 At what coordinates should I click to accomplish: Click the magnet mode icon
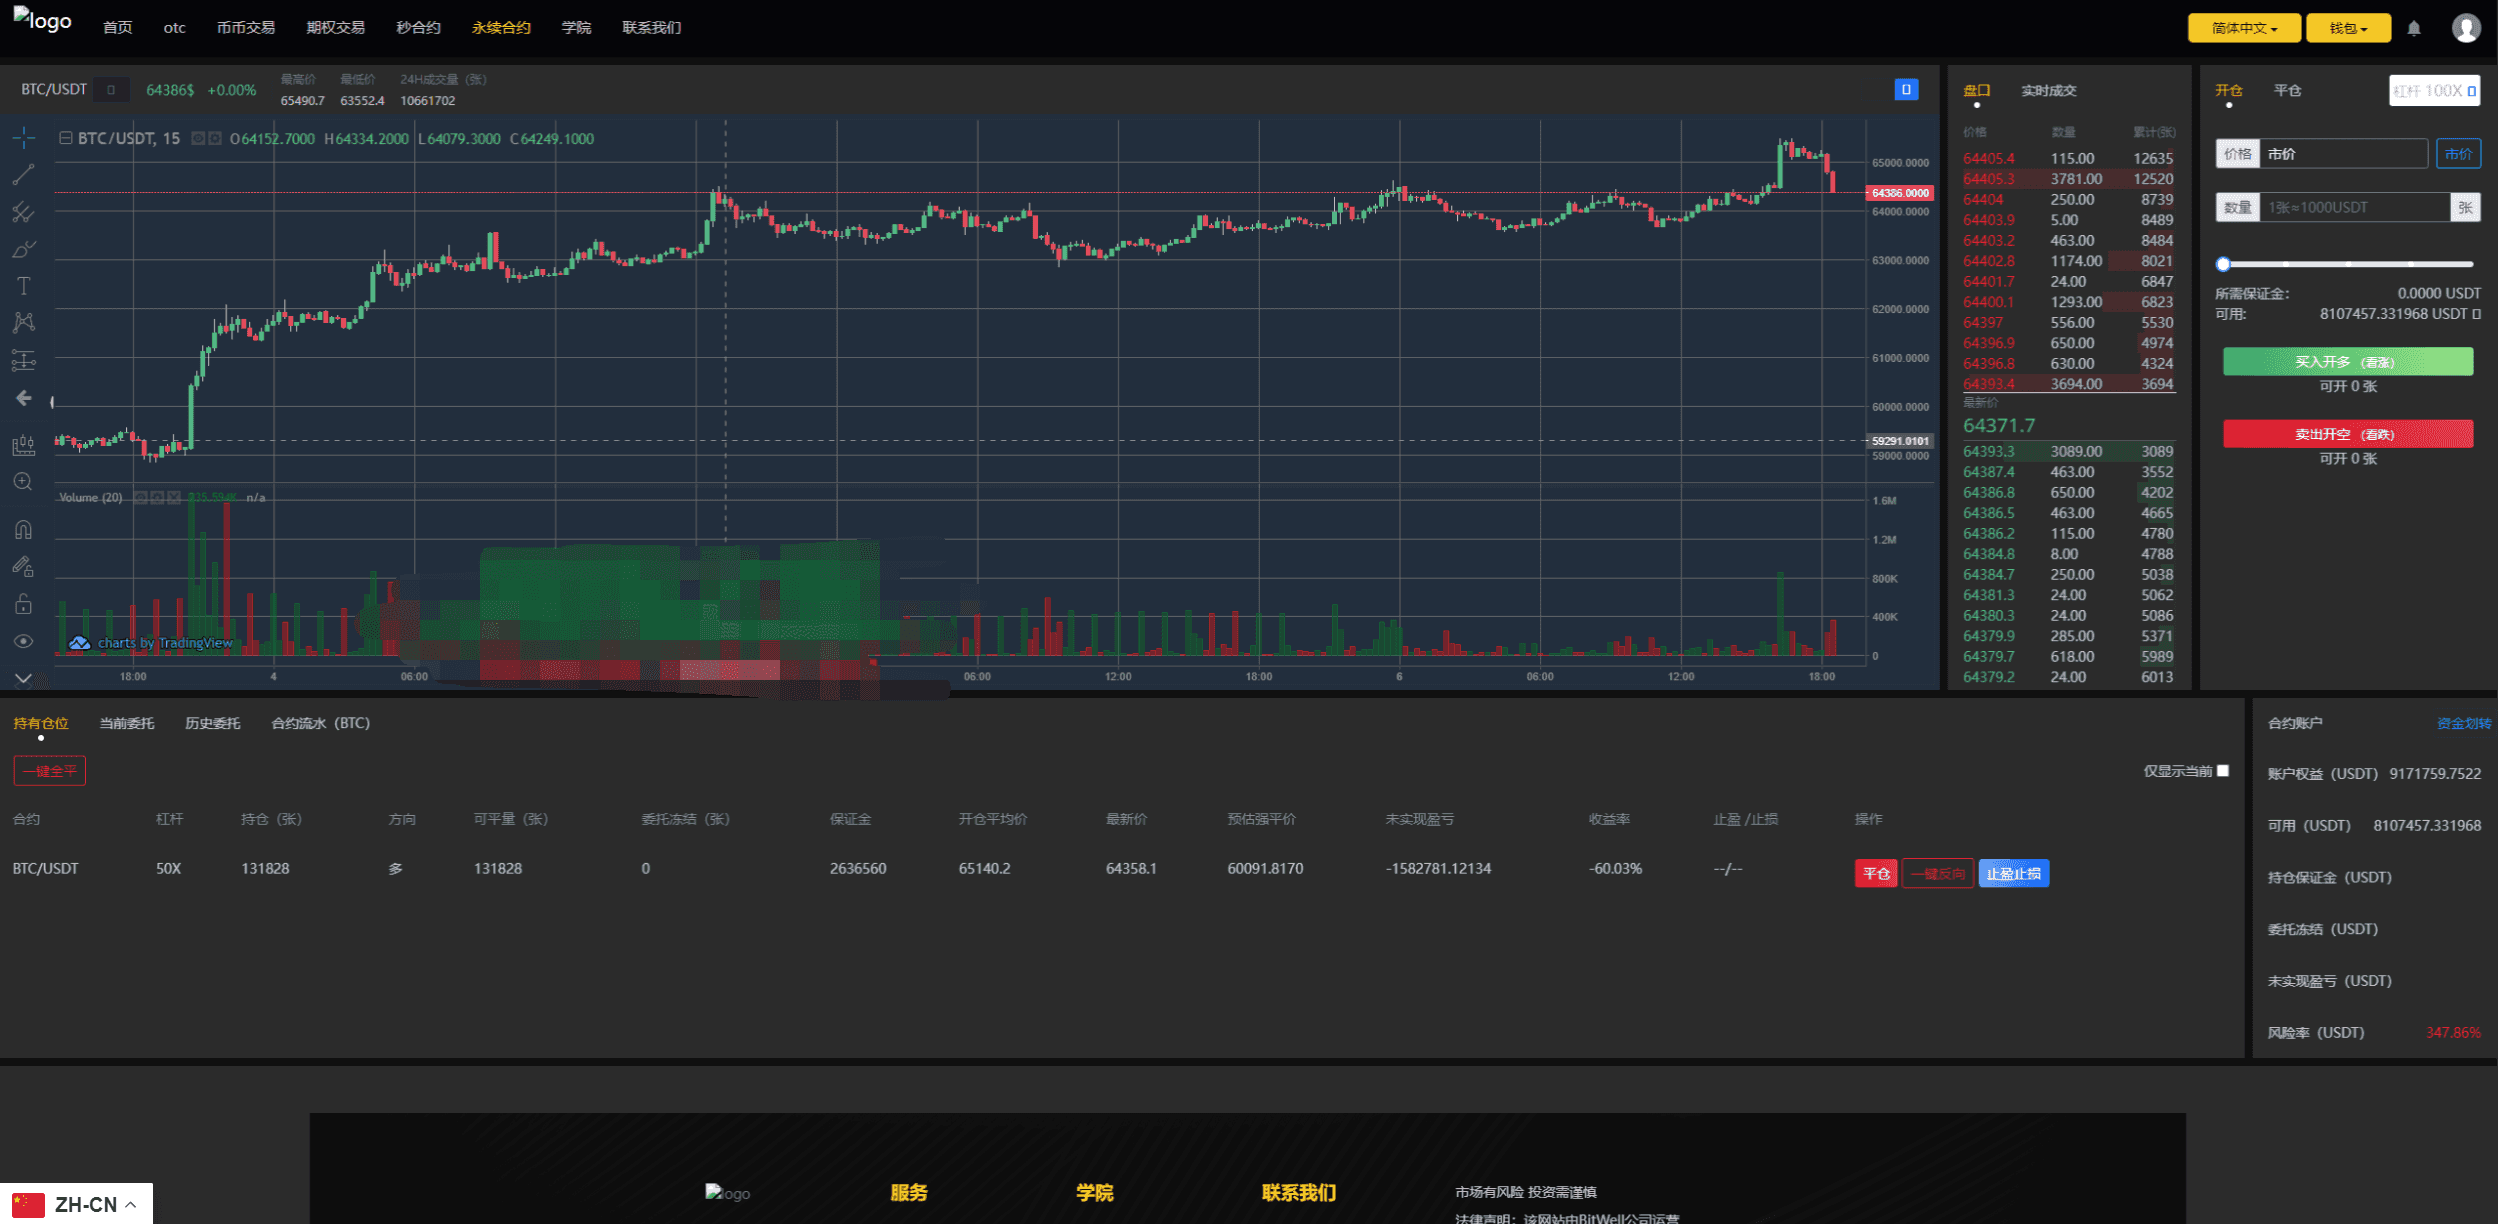(23, 530)
